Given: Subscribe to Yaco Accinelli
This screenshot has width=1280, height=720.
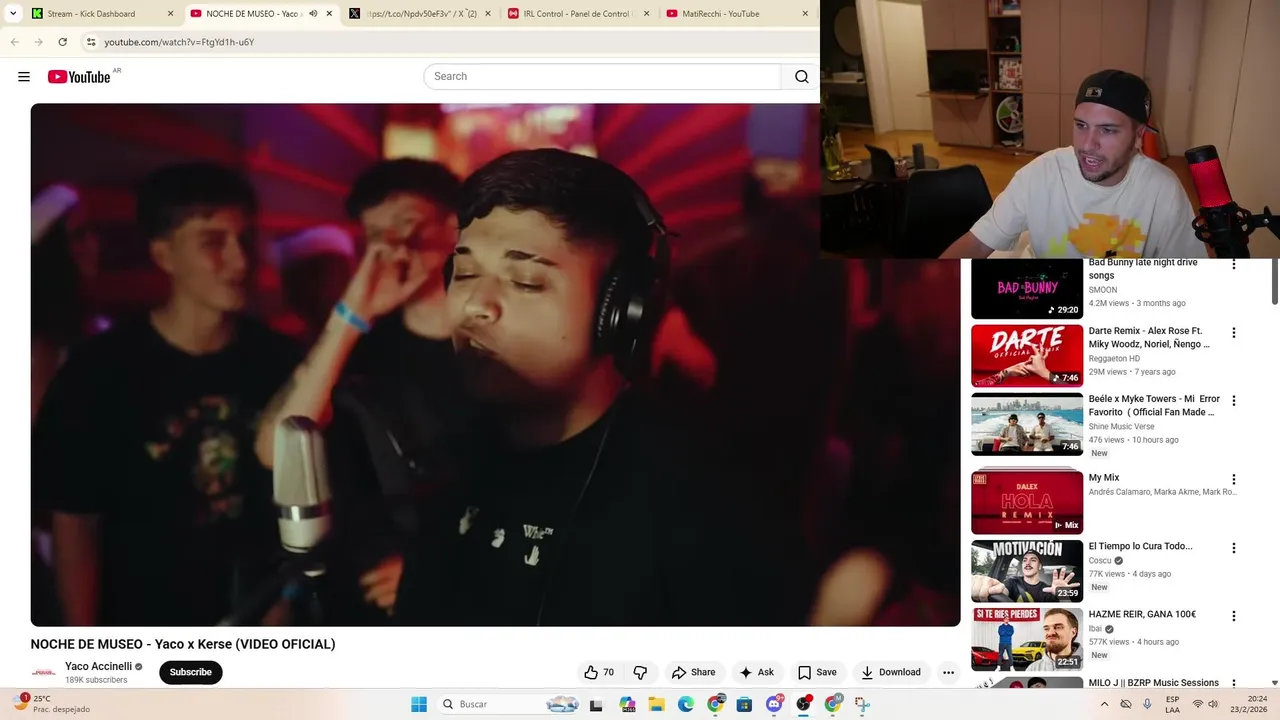Looking at the screenshot, I should (x=190, y=672).
